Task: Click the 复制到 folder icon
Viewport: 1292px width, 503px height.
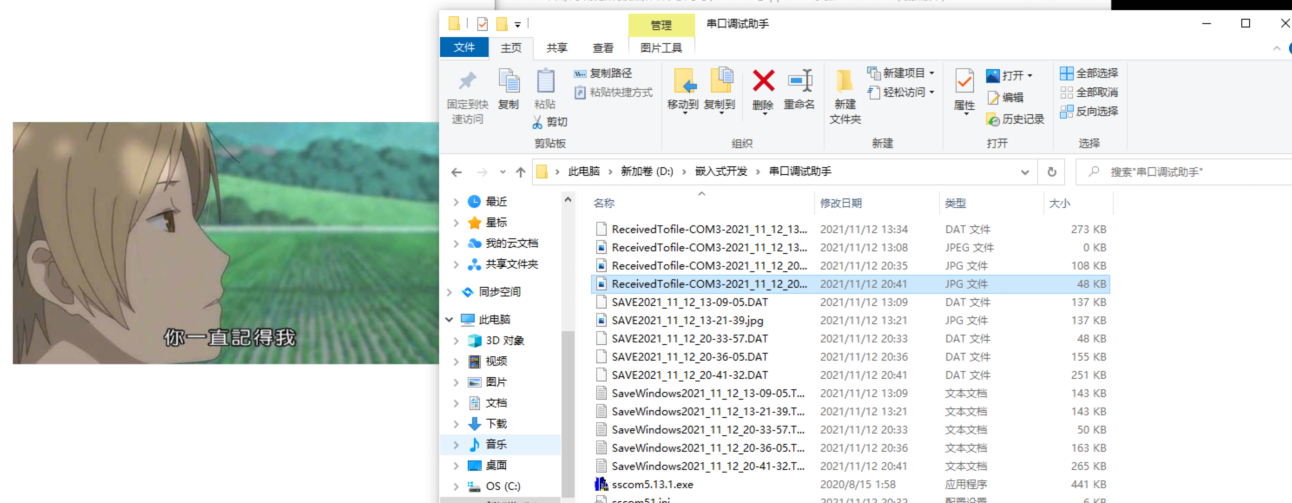Action: click(721, 81)
